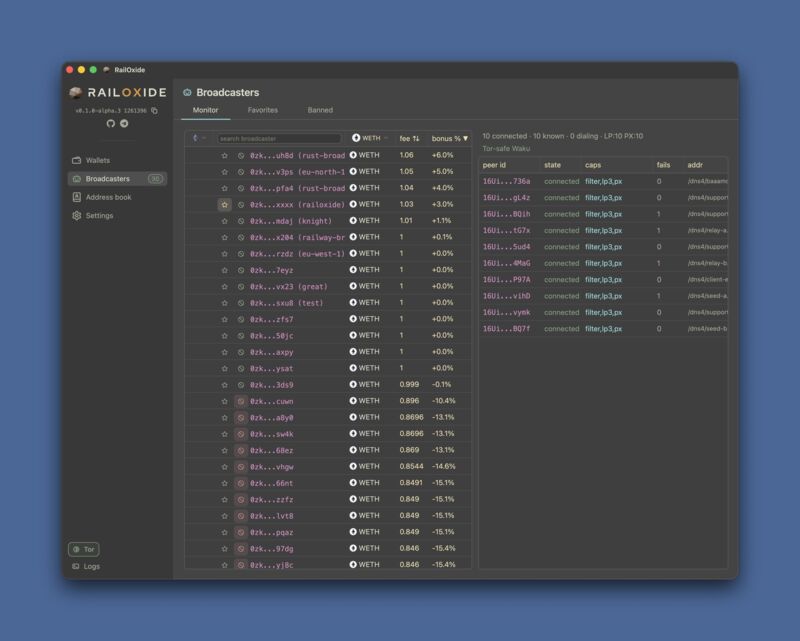This screenshot has height=641, width=800.
Task: Favorite the 0zk...v3ps broadcaster
Action: tap(224, 171)
